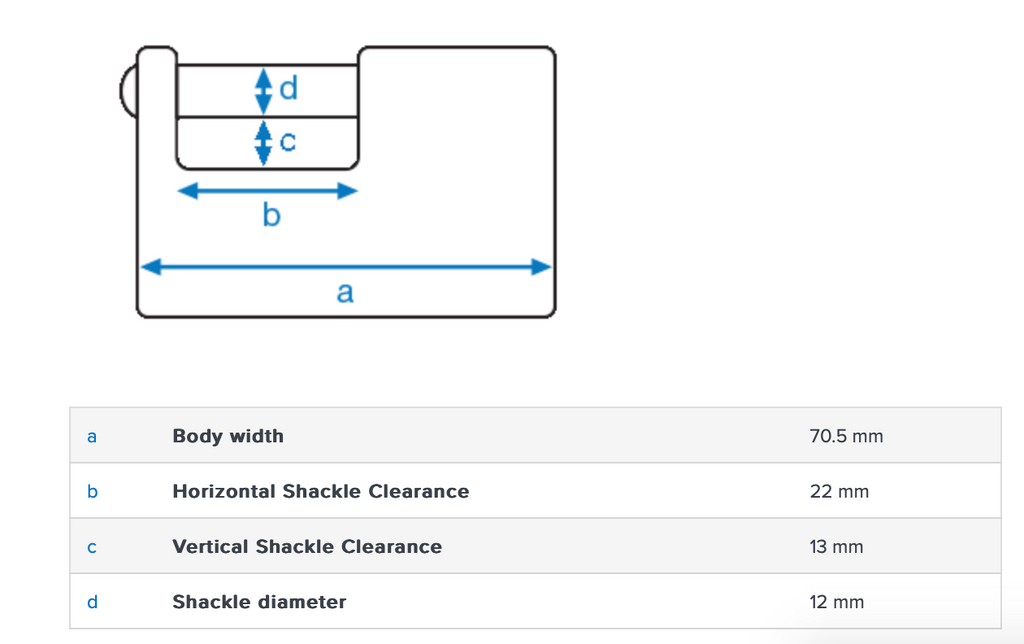This screenshot has width=1024, height=644.
Task: Click the blue letter b in the table
Action: pos(92,491)
